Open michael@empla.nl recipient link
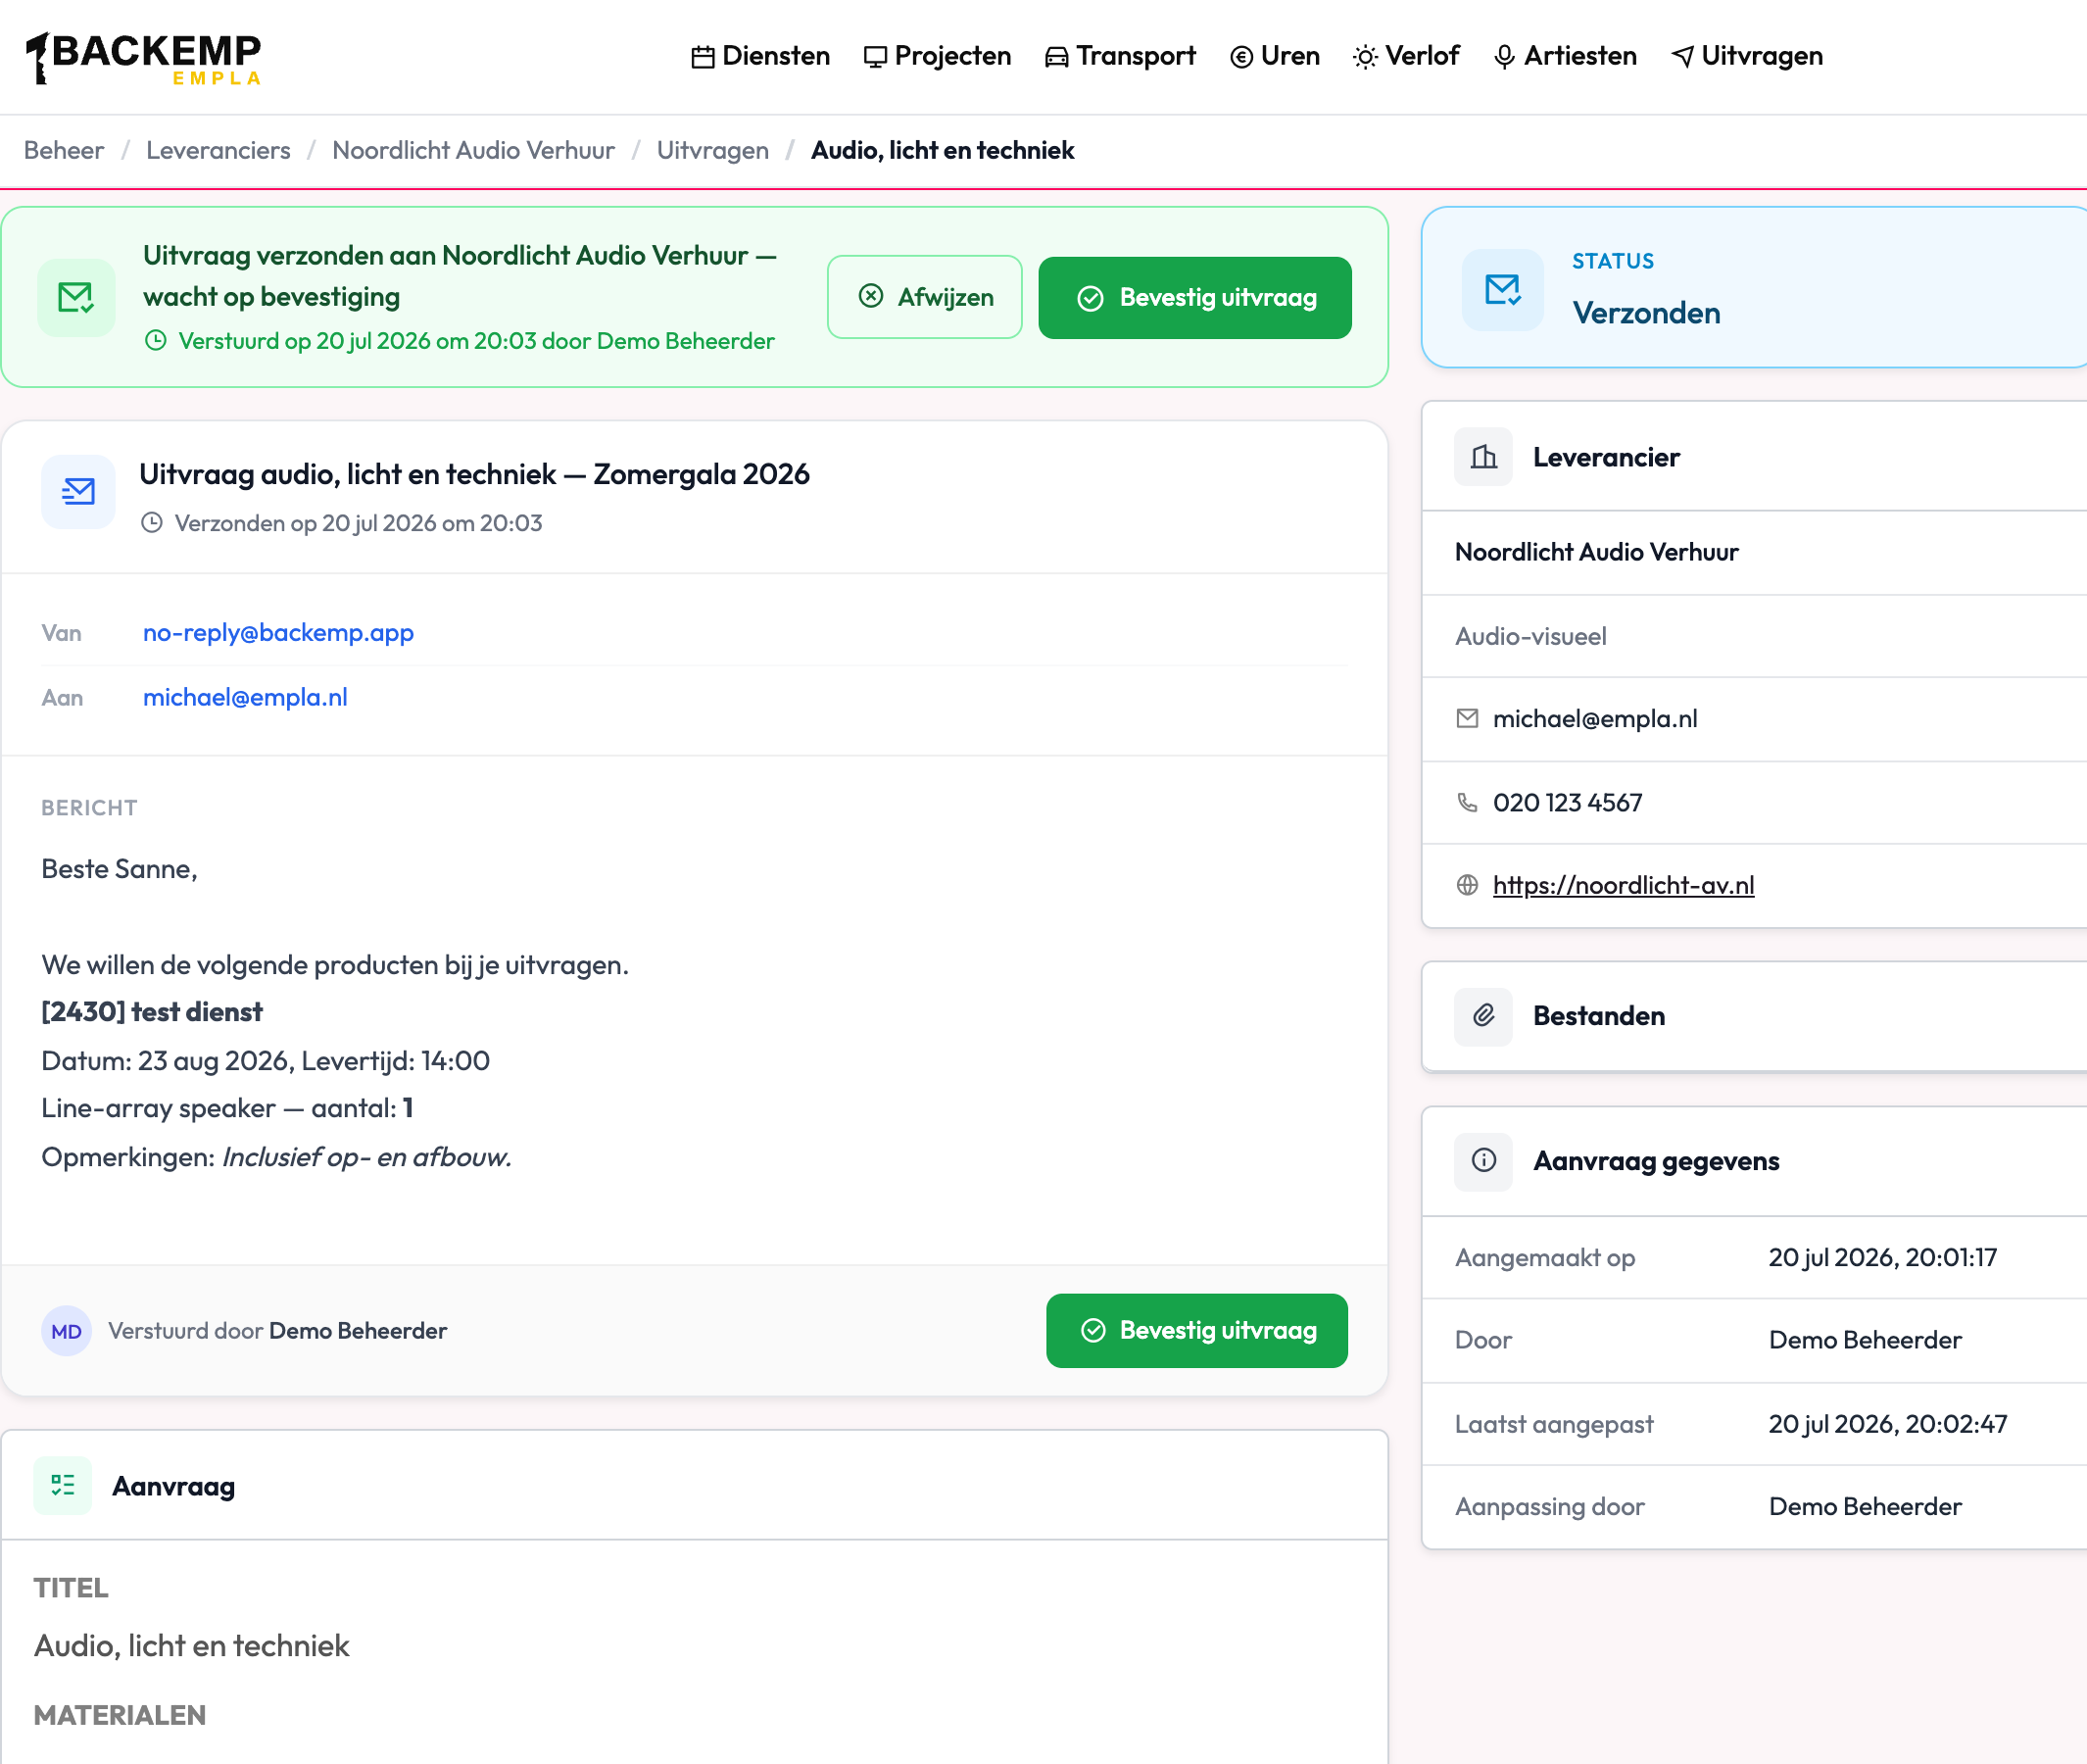The width and height of the screenshot is (2087, 1764). tap(245, 697)
